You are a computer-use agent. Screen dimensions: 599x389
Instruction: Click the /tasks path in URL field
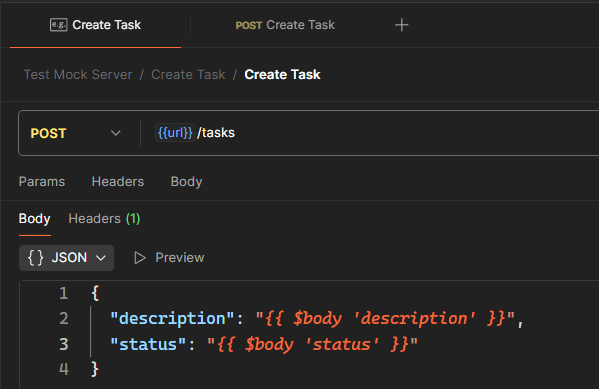[216, 133]
